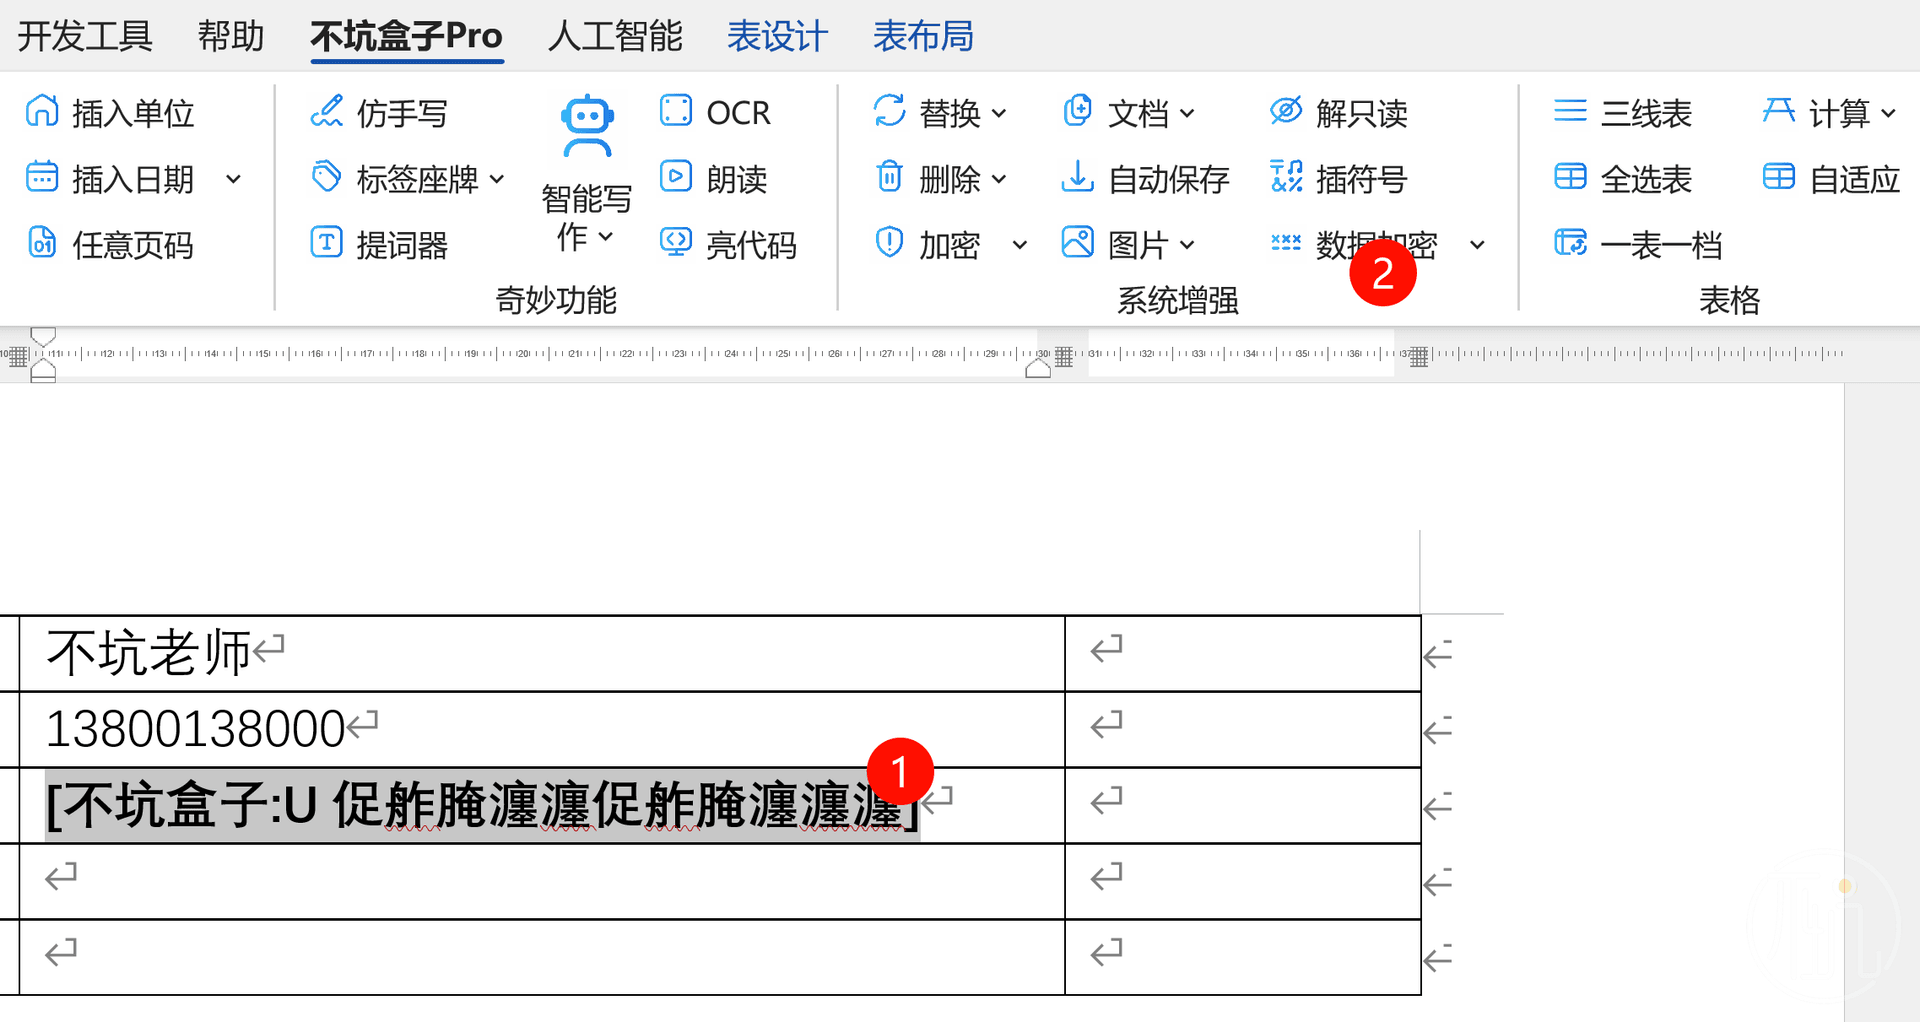
Task: Click the empty fourth row left cell
Action: click(x=542, y=881)
